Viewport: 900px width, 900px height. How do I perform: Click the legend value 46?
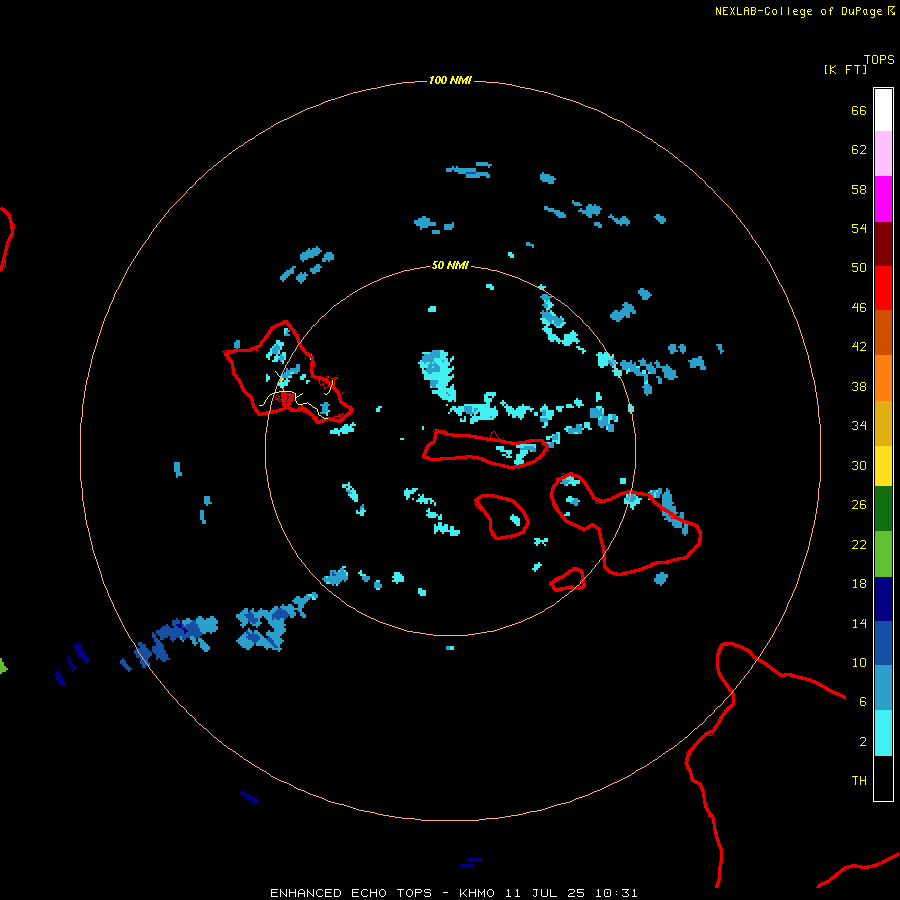(859, 308)
